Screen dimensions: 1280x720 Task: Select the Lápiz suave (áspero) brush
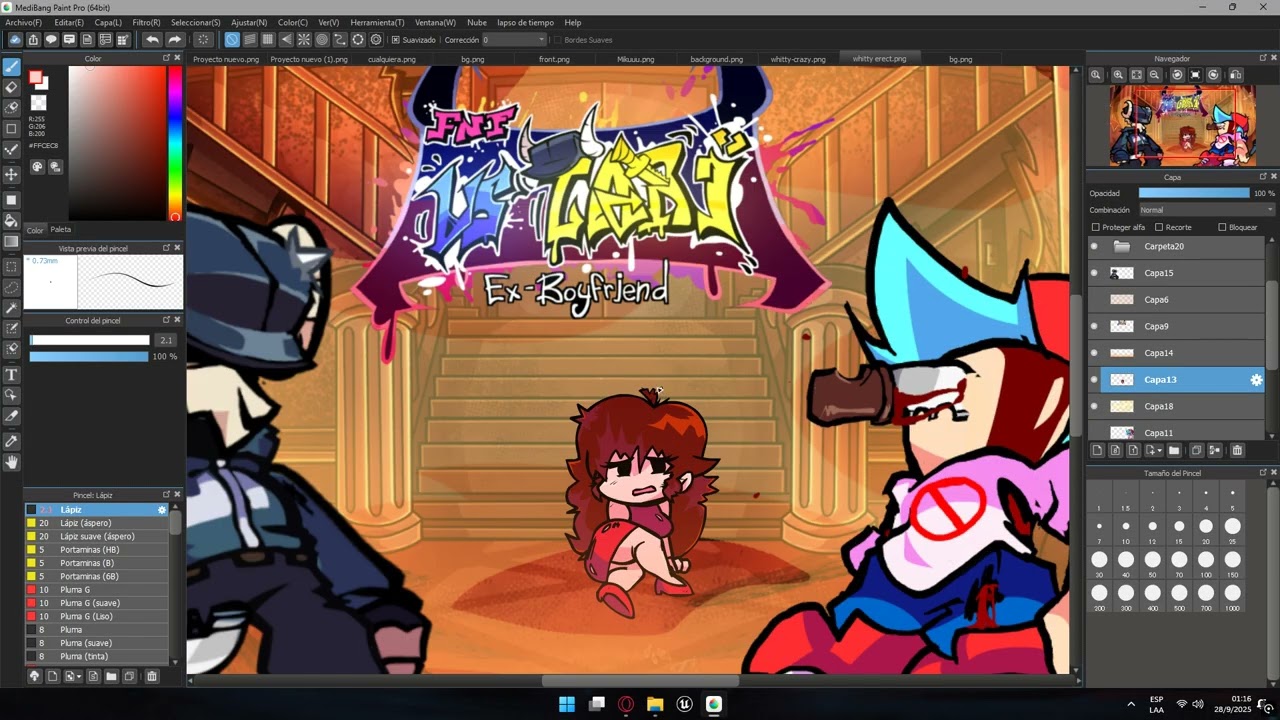tap(97, 537)
